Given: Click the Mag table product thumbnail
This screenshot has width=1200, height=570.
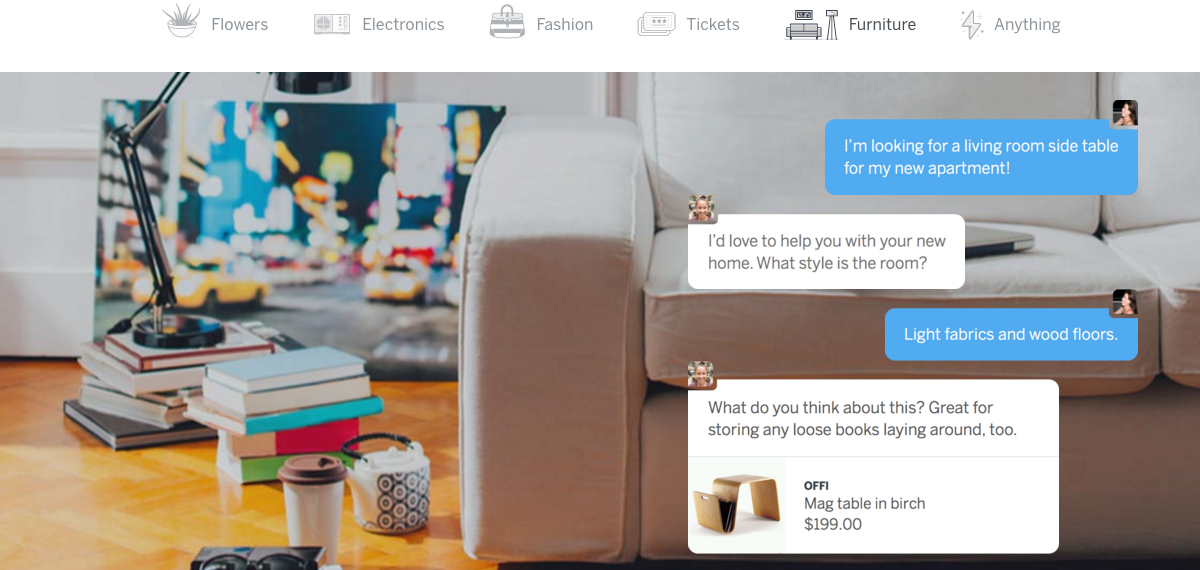Looking at the screenshot, I should (737, 504).
